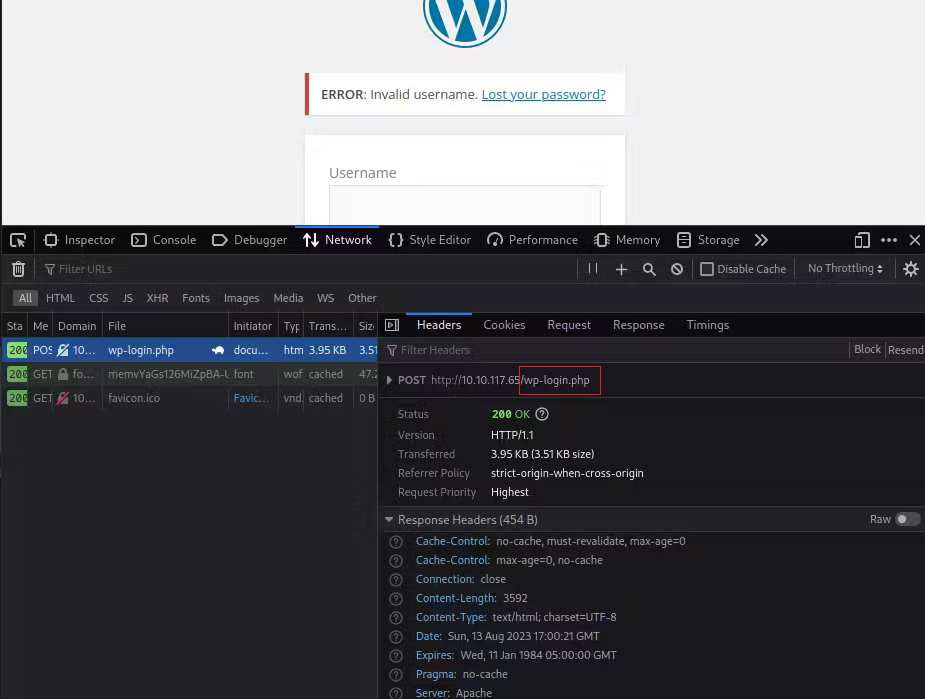Click secure padlock icon on font request row
Screen dimensions: 925x699
point(63,374)
